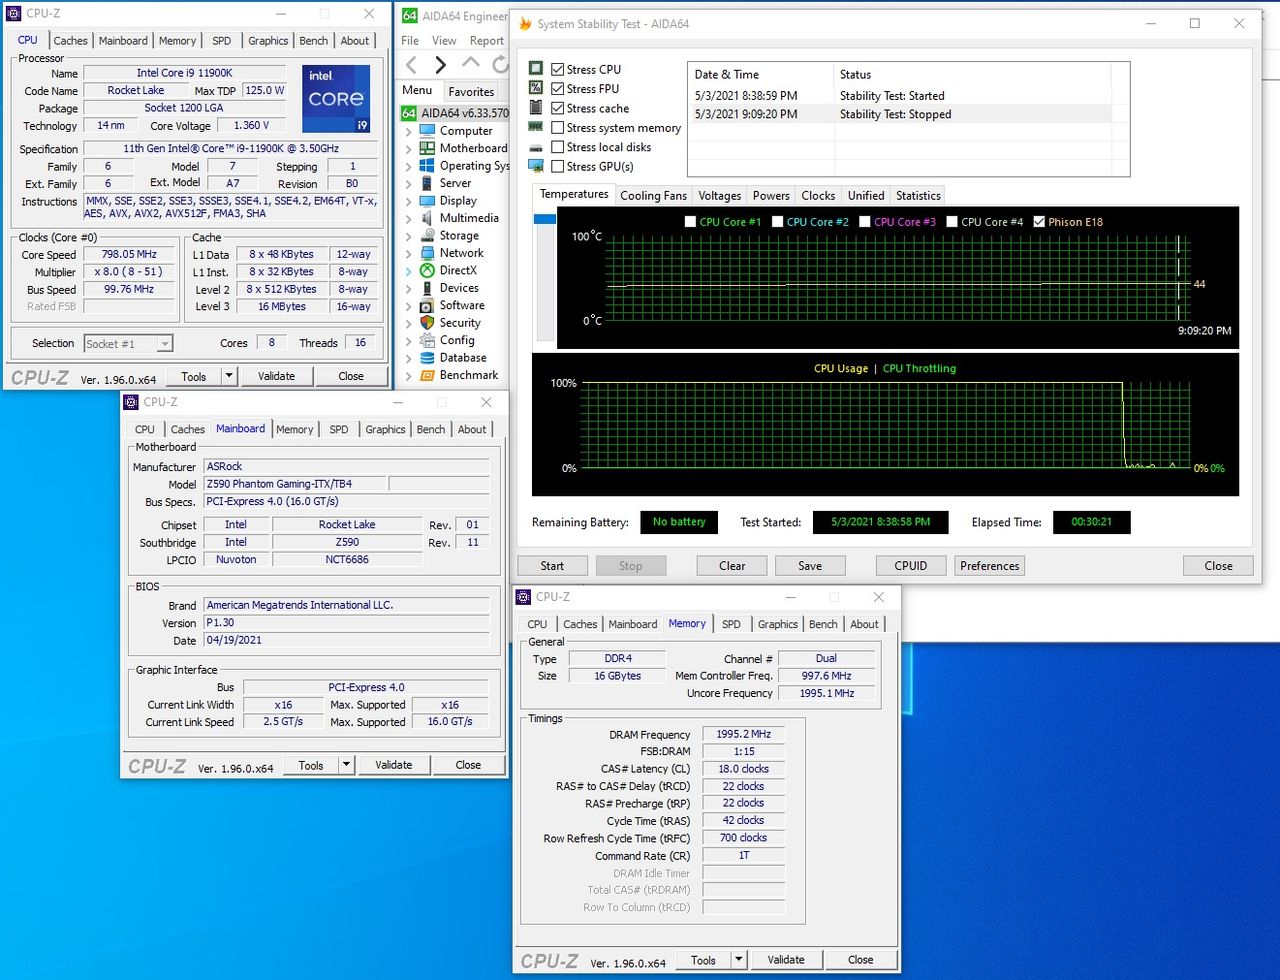Open AIDA64 File menu
Screen dimensions: 1280x980
[410, 41]
